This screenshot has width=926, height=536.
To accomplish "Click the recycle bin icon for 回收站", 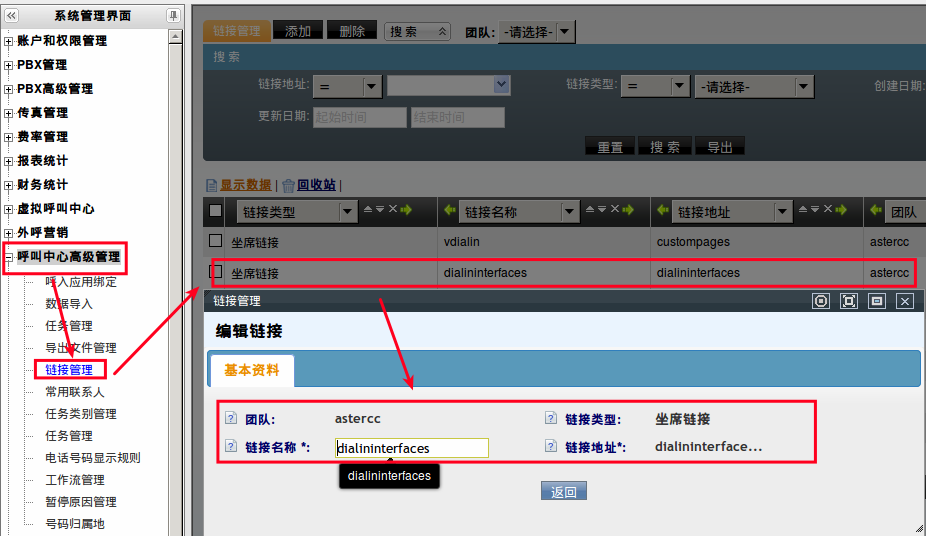I will click(288, 185).
